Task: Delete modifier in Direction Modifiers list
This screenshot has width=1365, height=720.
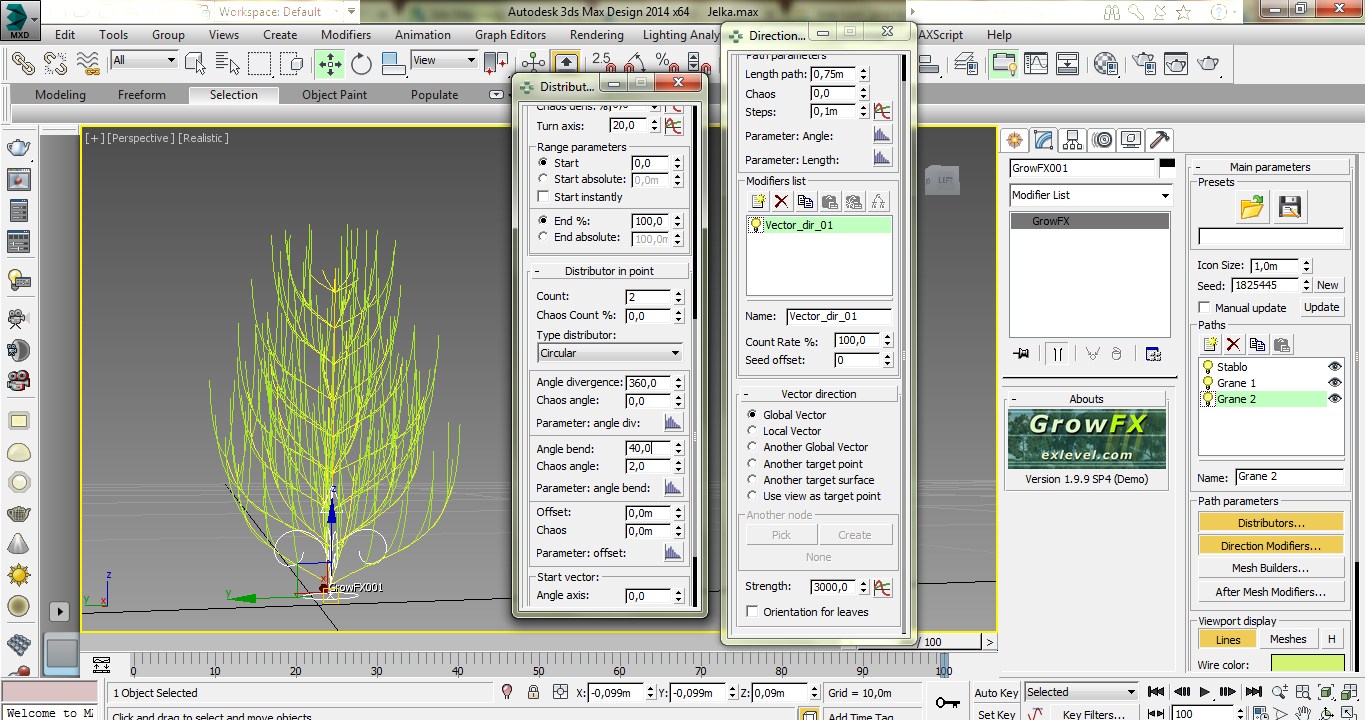Action: click(x=782, y=202)
